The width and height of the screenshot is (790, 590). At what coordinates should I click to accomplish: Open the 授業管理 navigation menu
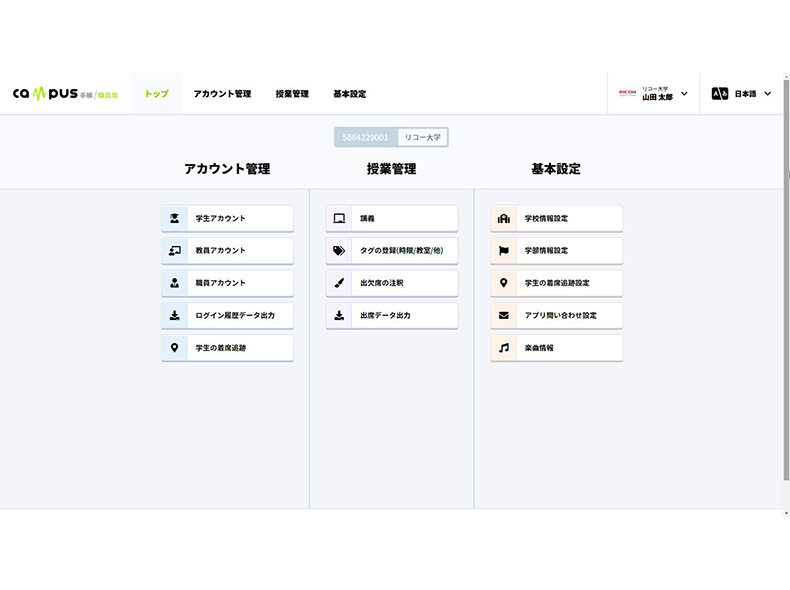[x=292, y=94]
